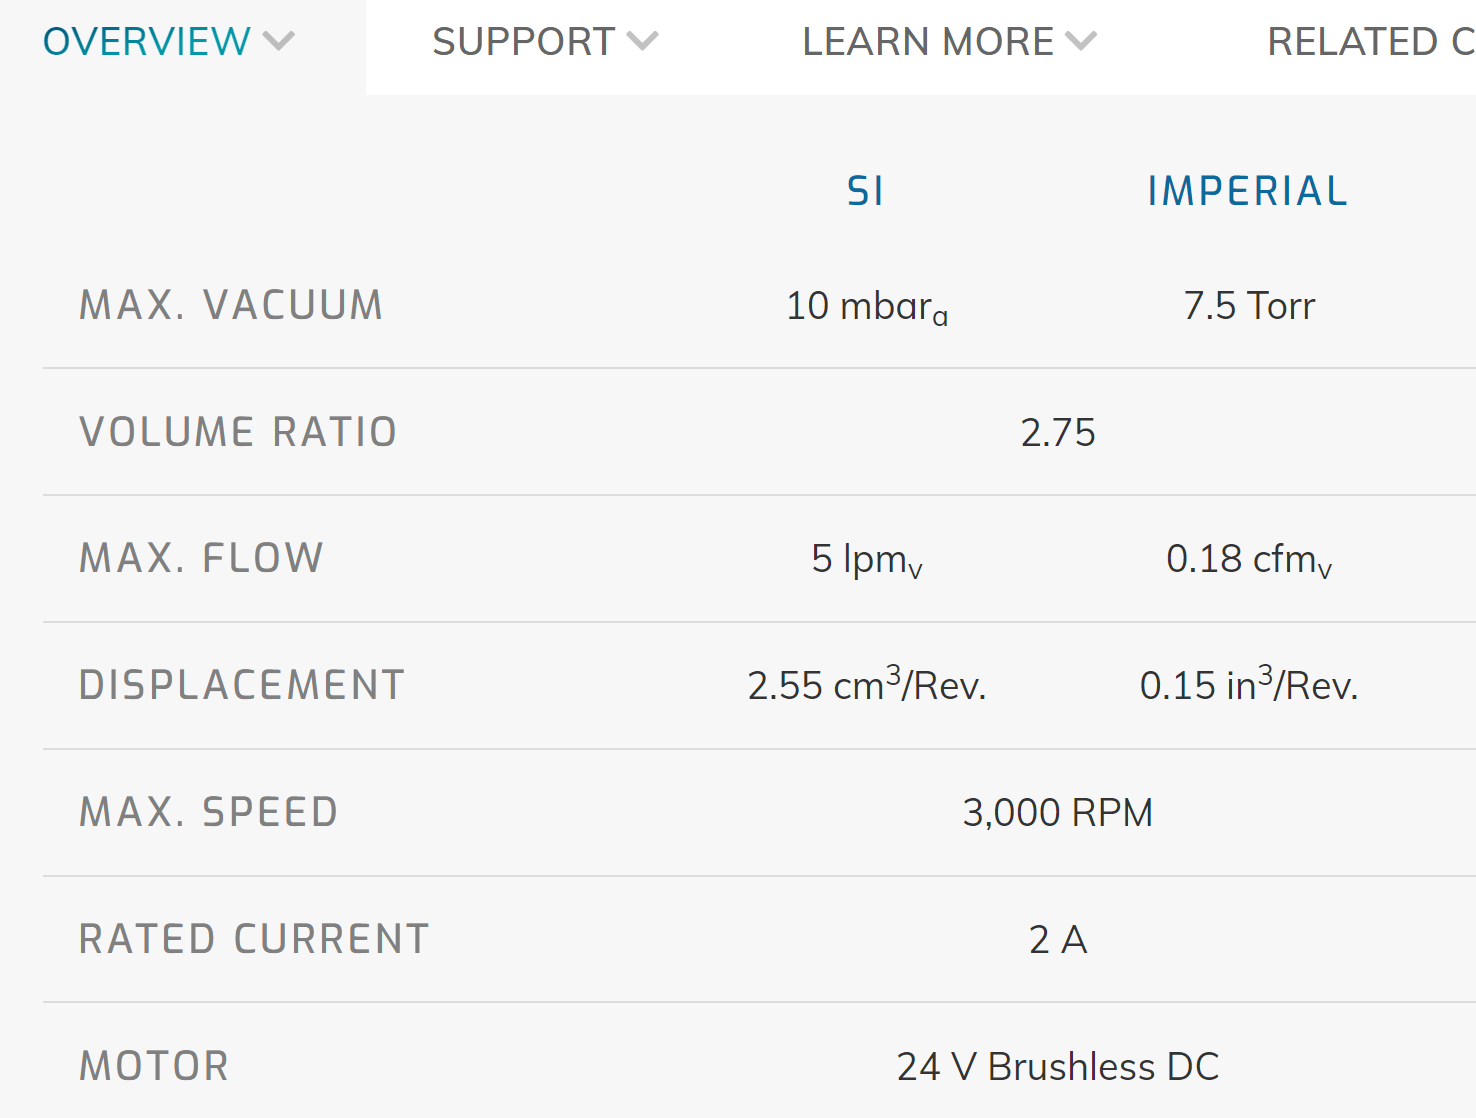Click the 5 lpm max flow value
Screen dimensions: 1476x1118
coord(867,560)
